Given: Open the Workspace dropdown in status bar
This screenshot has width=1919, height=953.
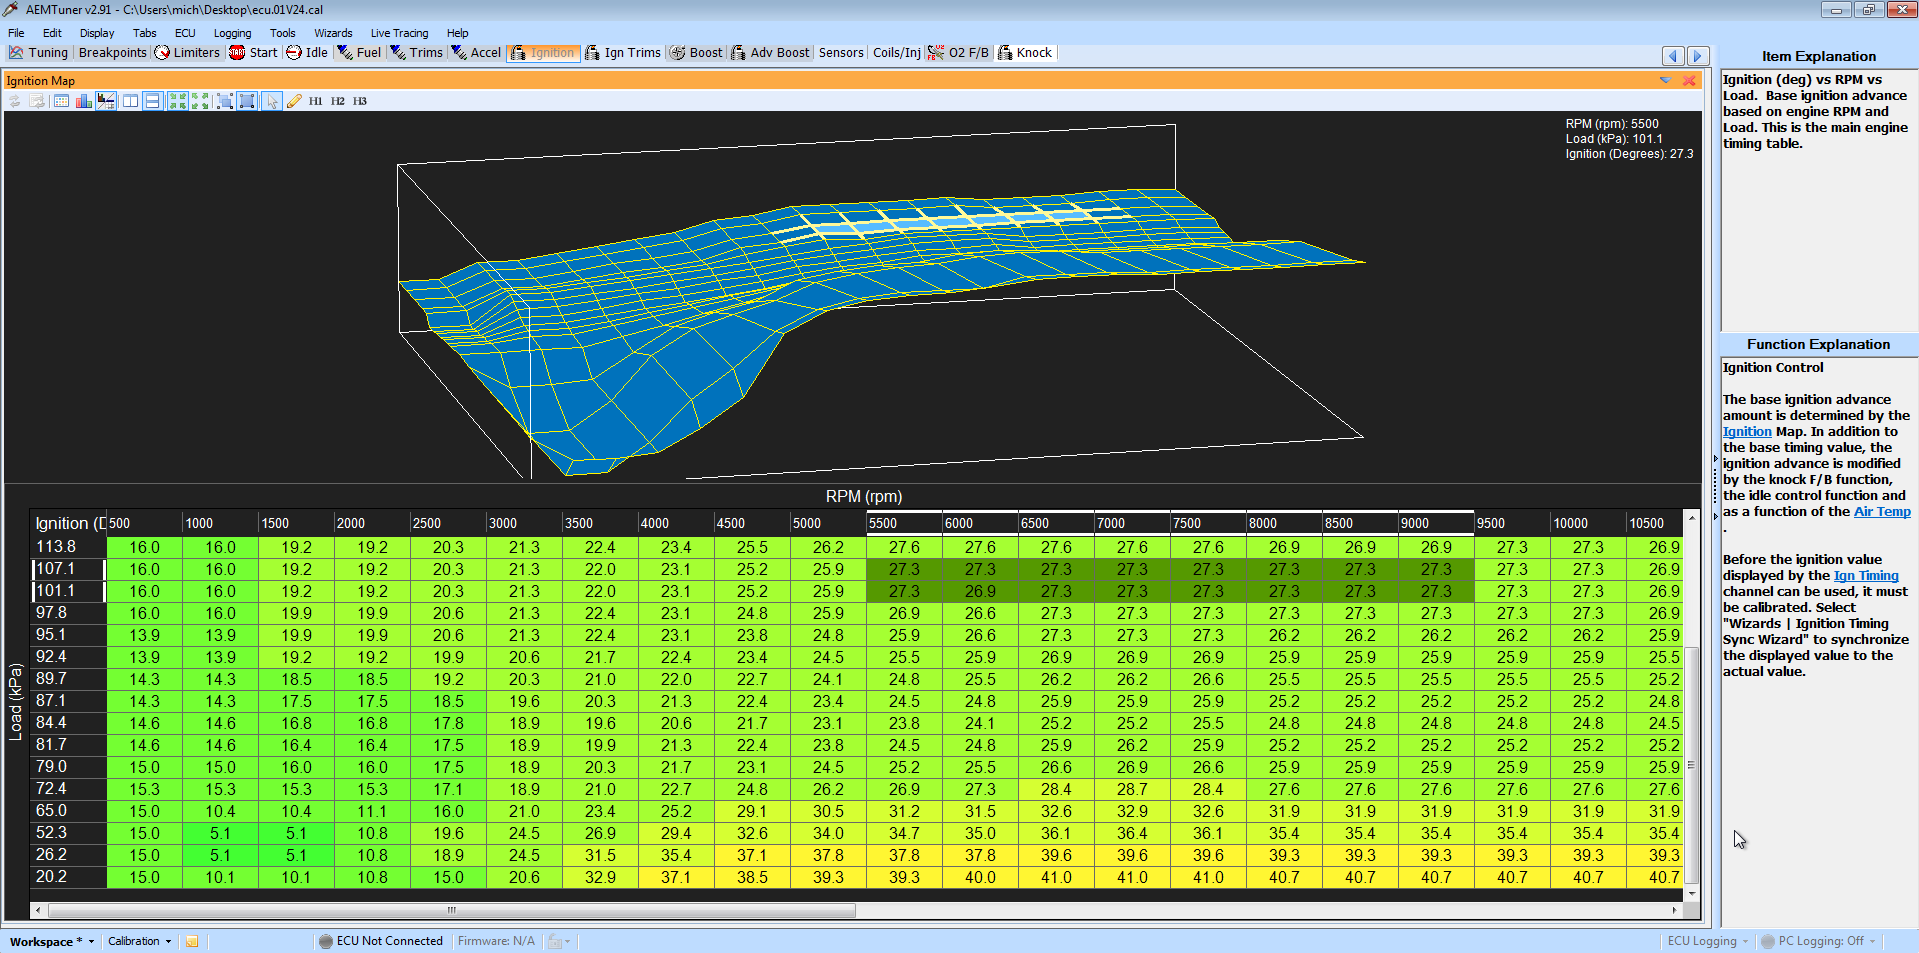Looking at the screenshot, I should pyautogui.click(x=52, y=941).
